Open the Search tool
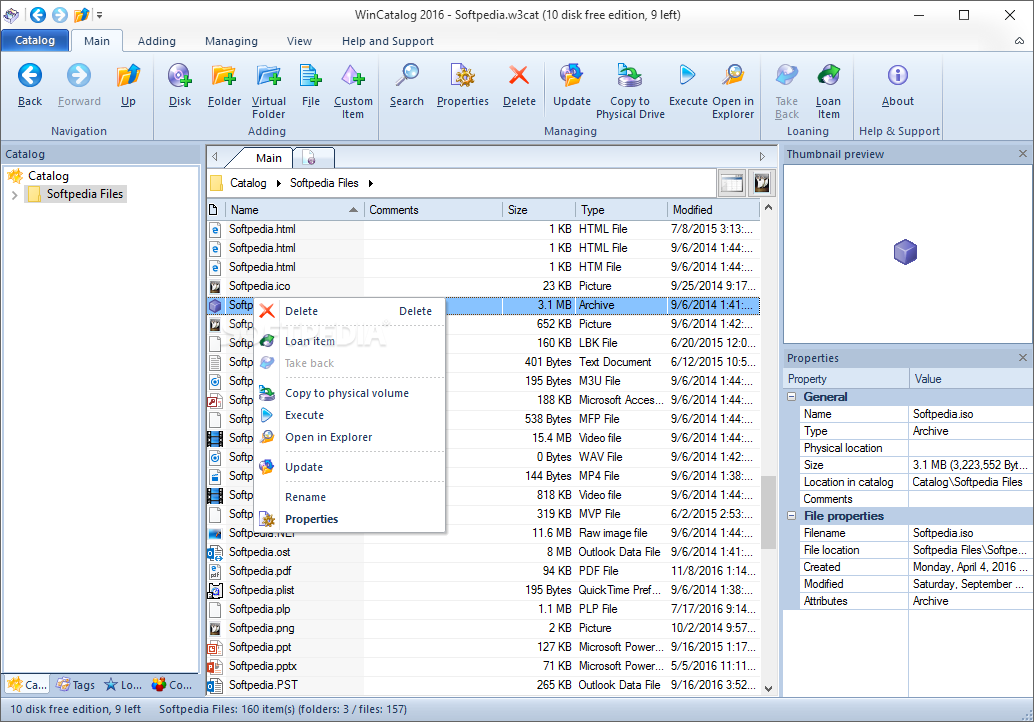 pos(407,84)
